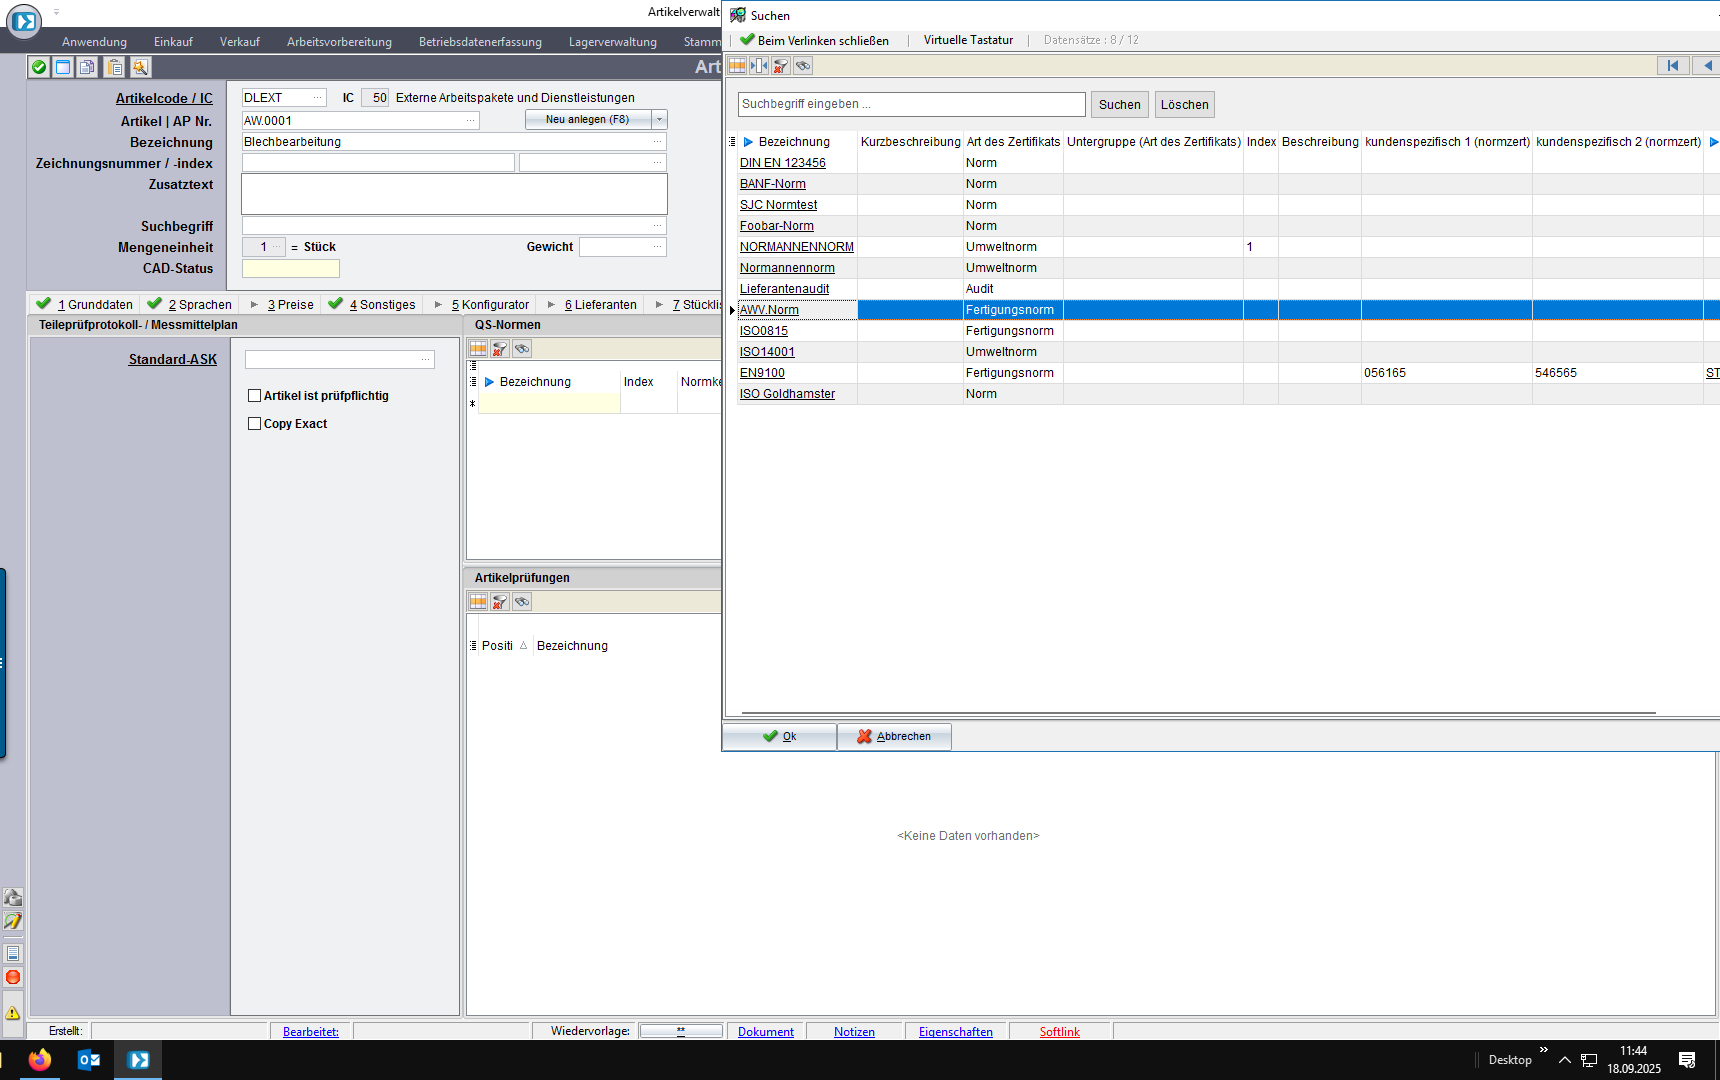
Task: Open the Standard-ASK field lookup ellipsis
Action: [426, 359]
